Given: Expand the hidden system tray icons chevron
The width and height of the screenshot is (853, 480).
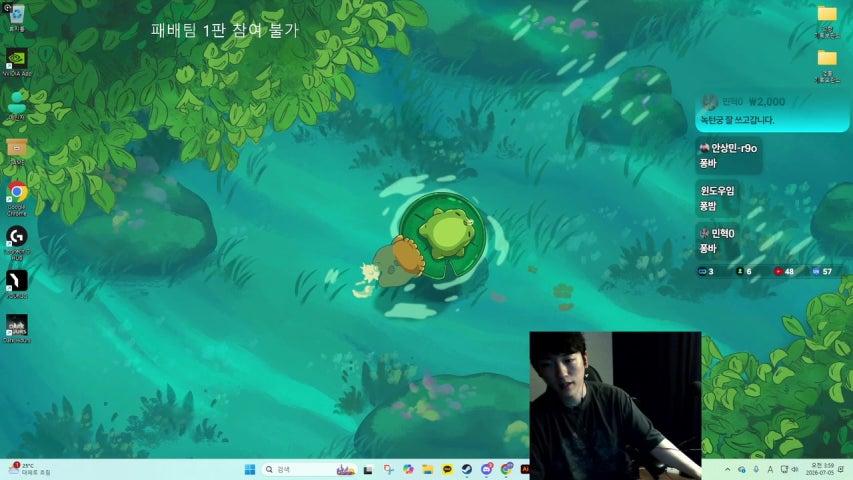Looking at the screenshot, I should click(727, 469).
